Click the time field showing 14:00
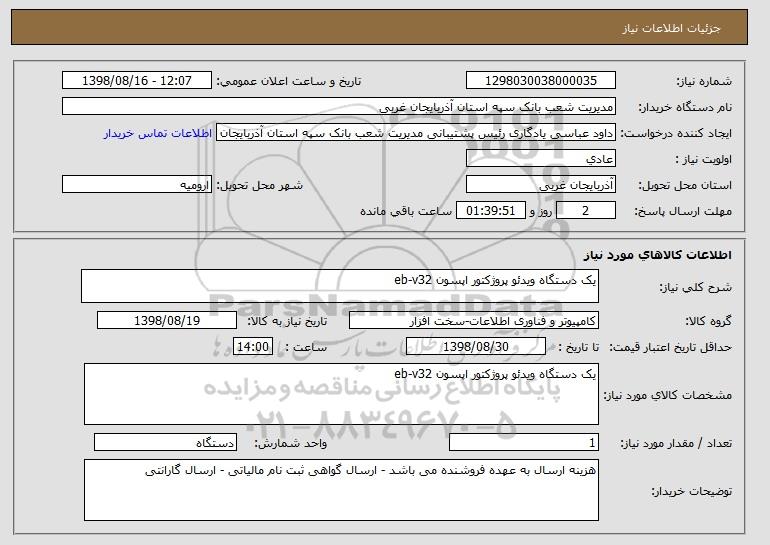This screenshot has height=545, width=770. pos(252,347)
